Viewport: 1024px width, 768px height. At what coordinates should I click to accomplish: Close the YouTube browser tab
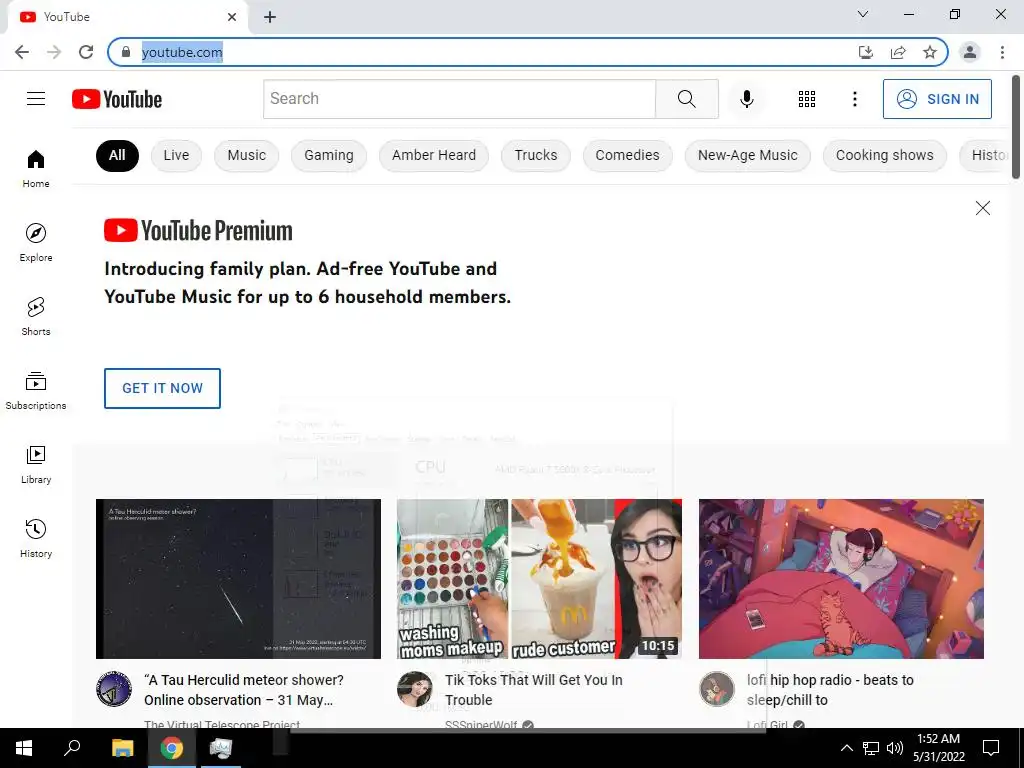(232, 17)
